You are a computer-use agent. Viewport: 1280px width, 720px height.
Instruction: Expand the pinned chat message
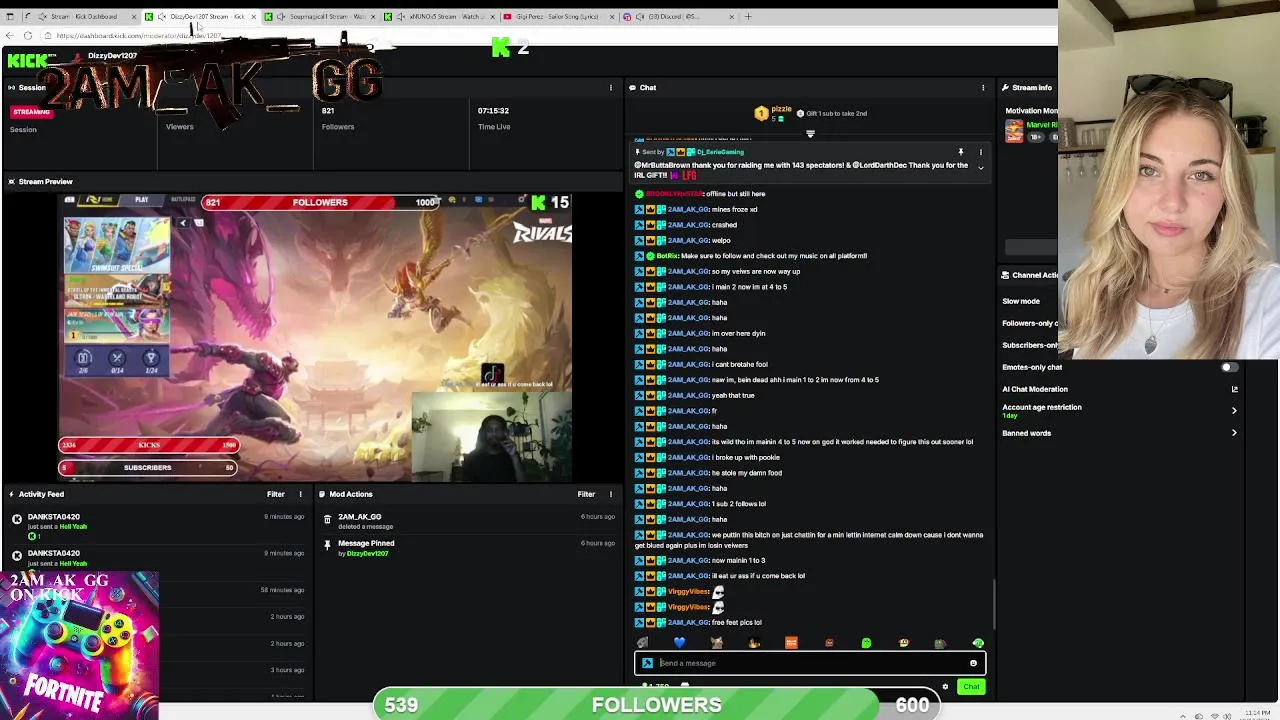tap(980, 168)
